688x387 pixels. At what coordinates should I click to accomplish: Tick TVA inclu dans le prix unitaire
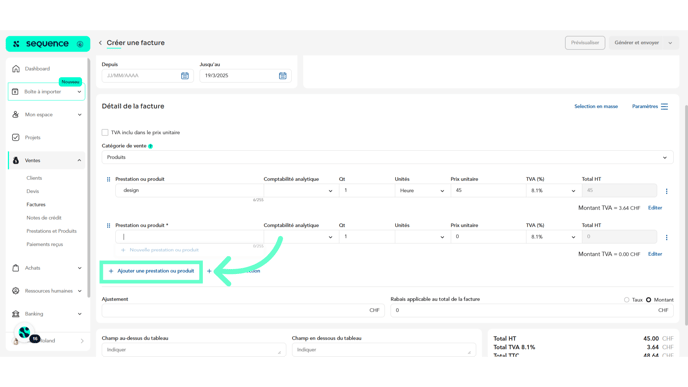105,132
